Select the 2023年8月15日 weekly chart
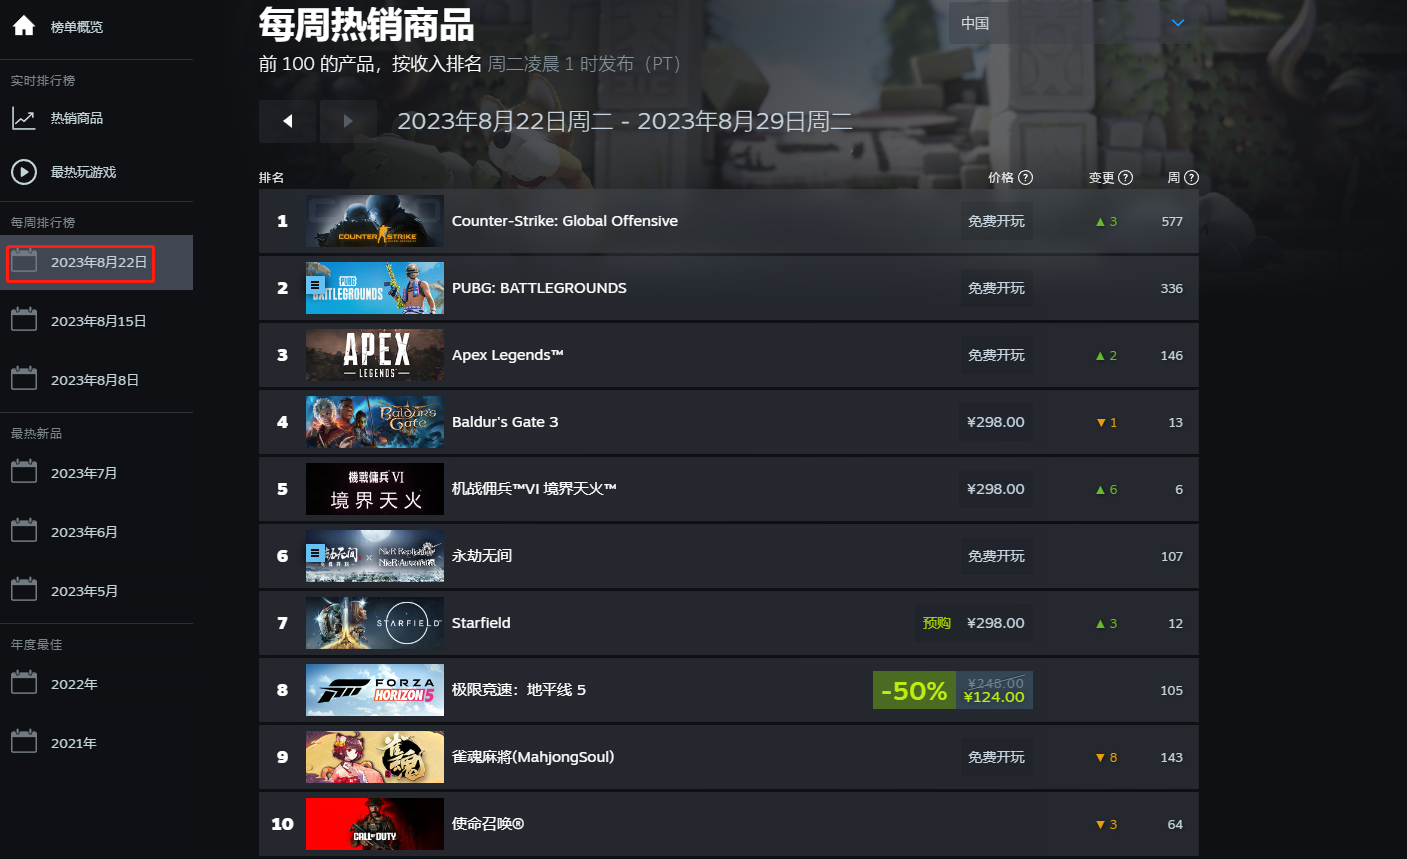Viewport: 1407px width, 859px height. (96, 321)
